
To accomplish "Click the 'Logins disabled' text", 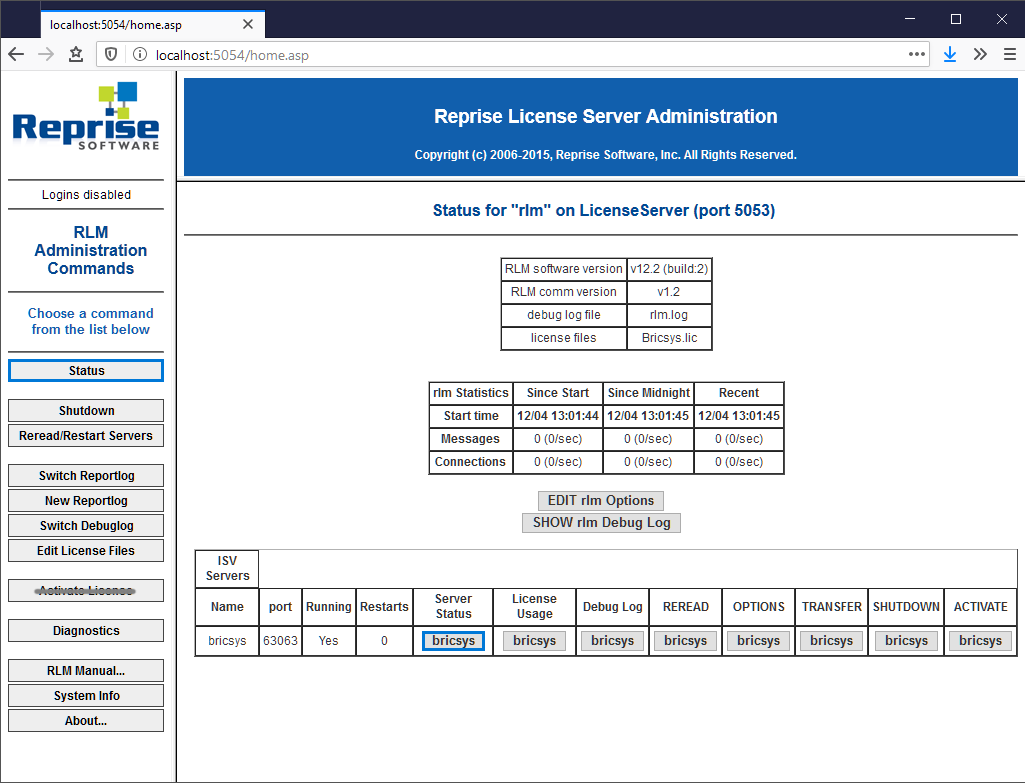I will click(x=86, y=195).
